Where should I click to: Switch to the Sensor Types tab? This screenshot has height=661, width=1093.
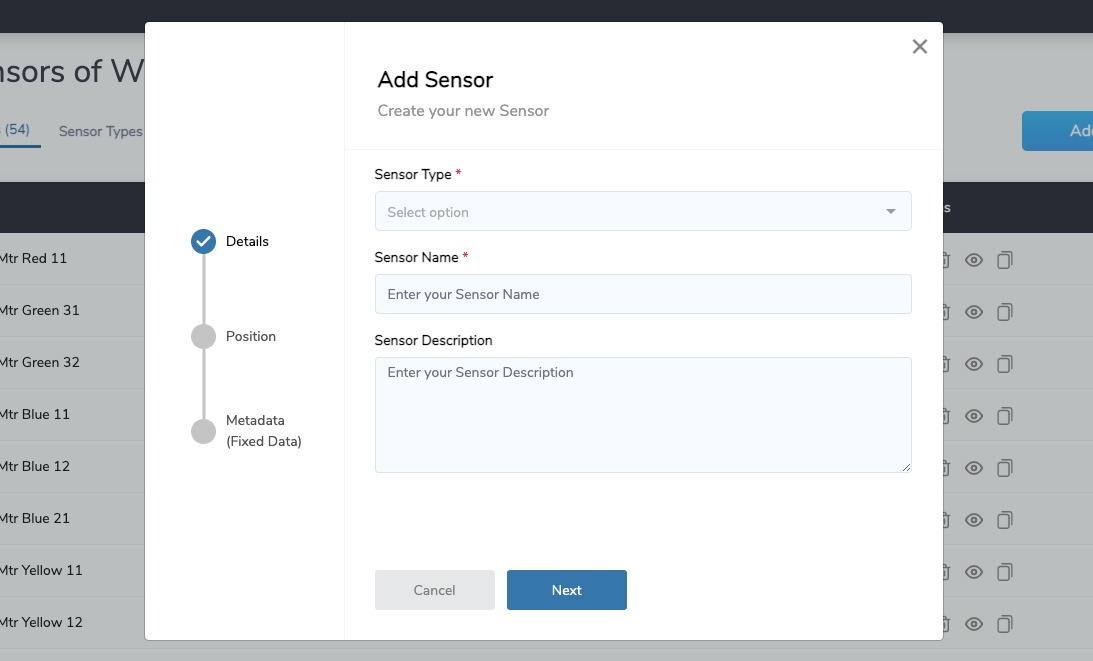(x=100, y=131)
